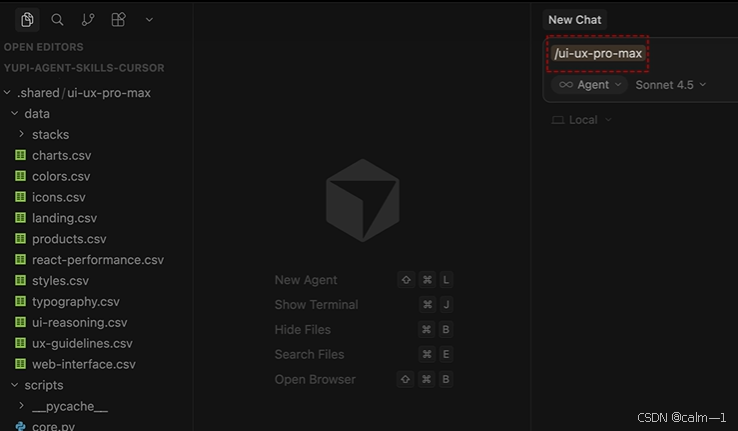The height and width of the screenshot is (431, 738).
Task: Select the New Chat tab
Action: tap(575, 20)
